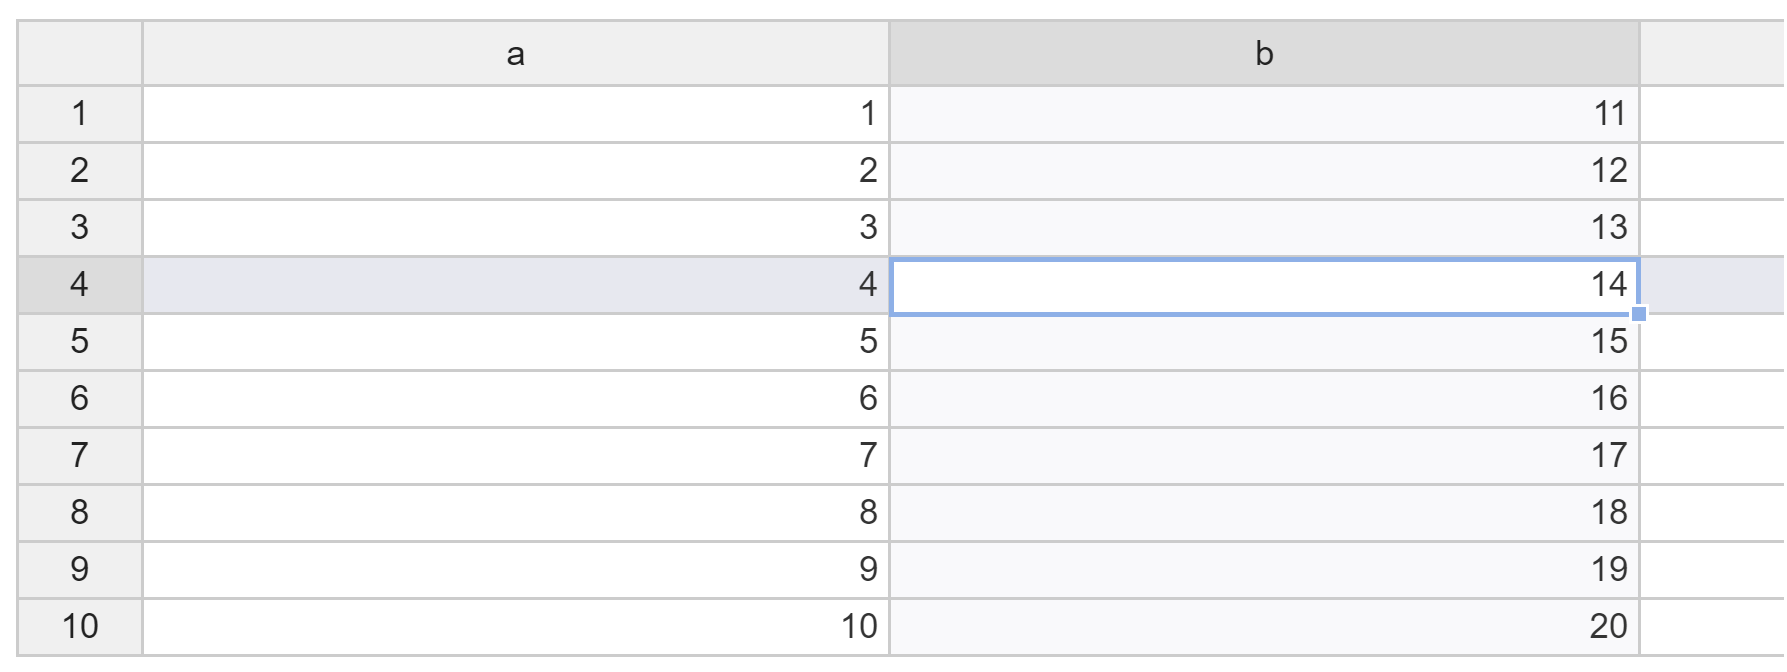Viewport: 1787px width, 672px height.
Task: Select cell containing 14
Action: [x=1264, y=285]
